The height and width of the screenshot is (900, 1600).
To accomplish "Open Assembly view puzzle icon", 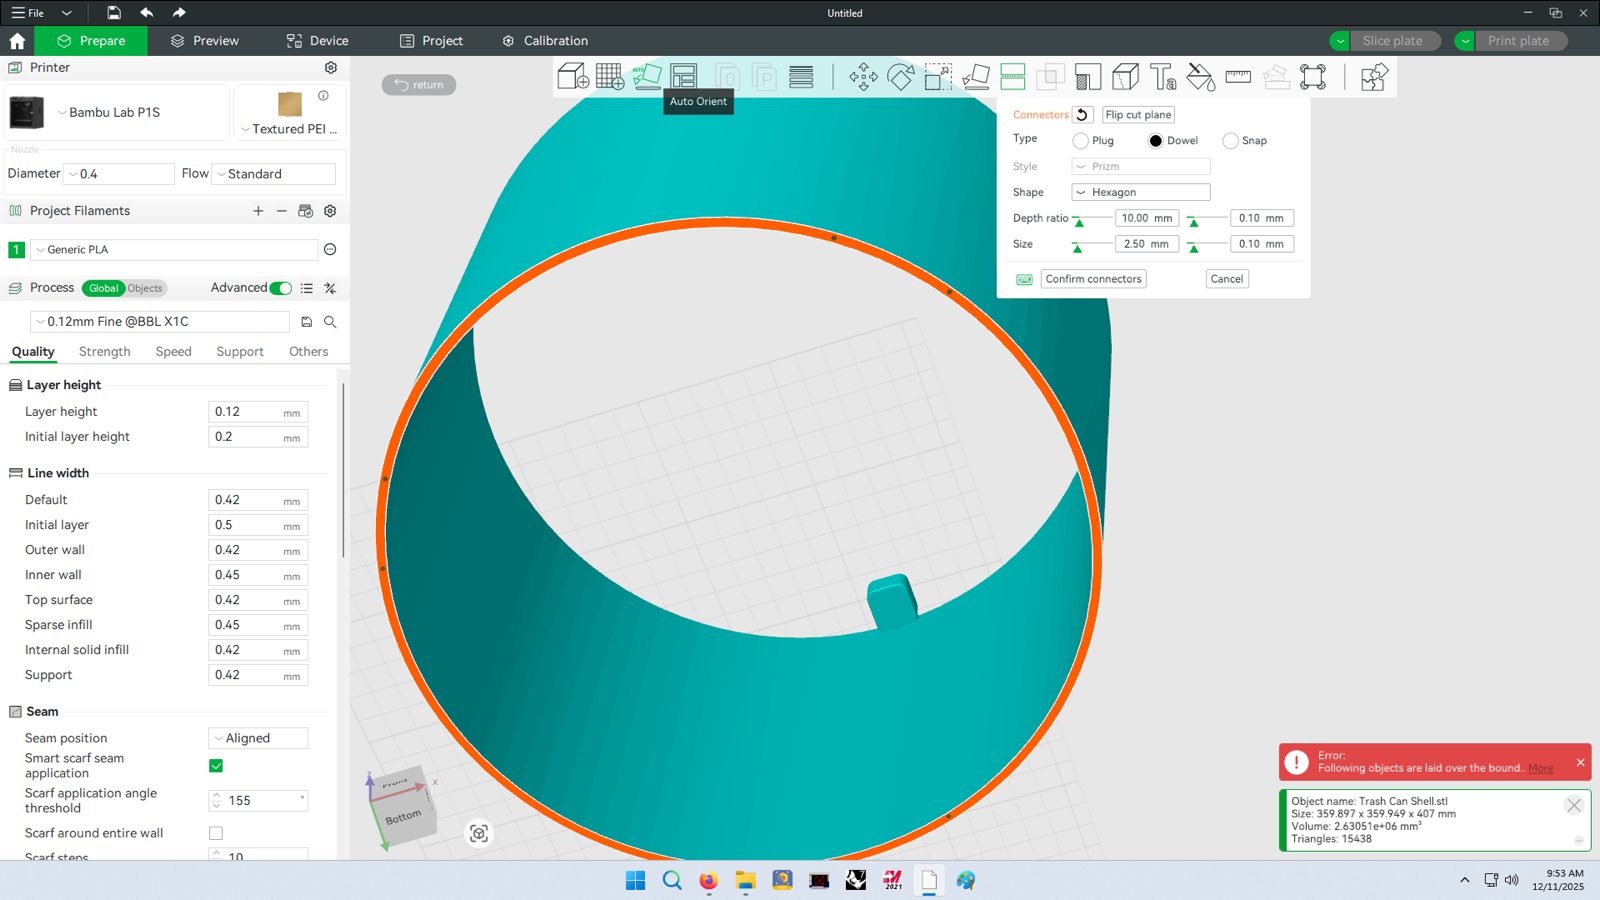I will (1374, 77).
